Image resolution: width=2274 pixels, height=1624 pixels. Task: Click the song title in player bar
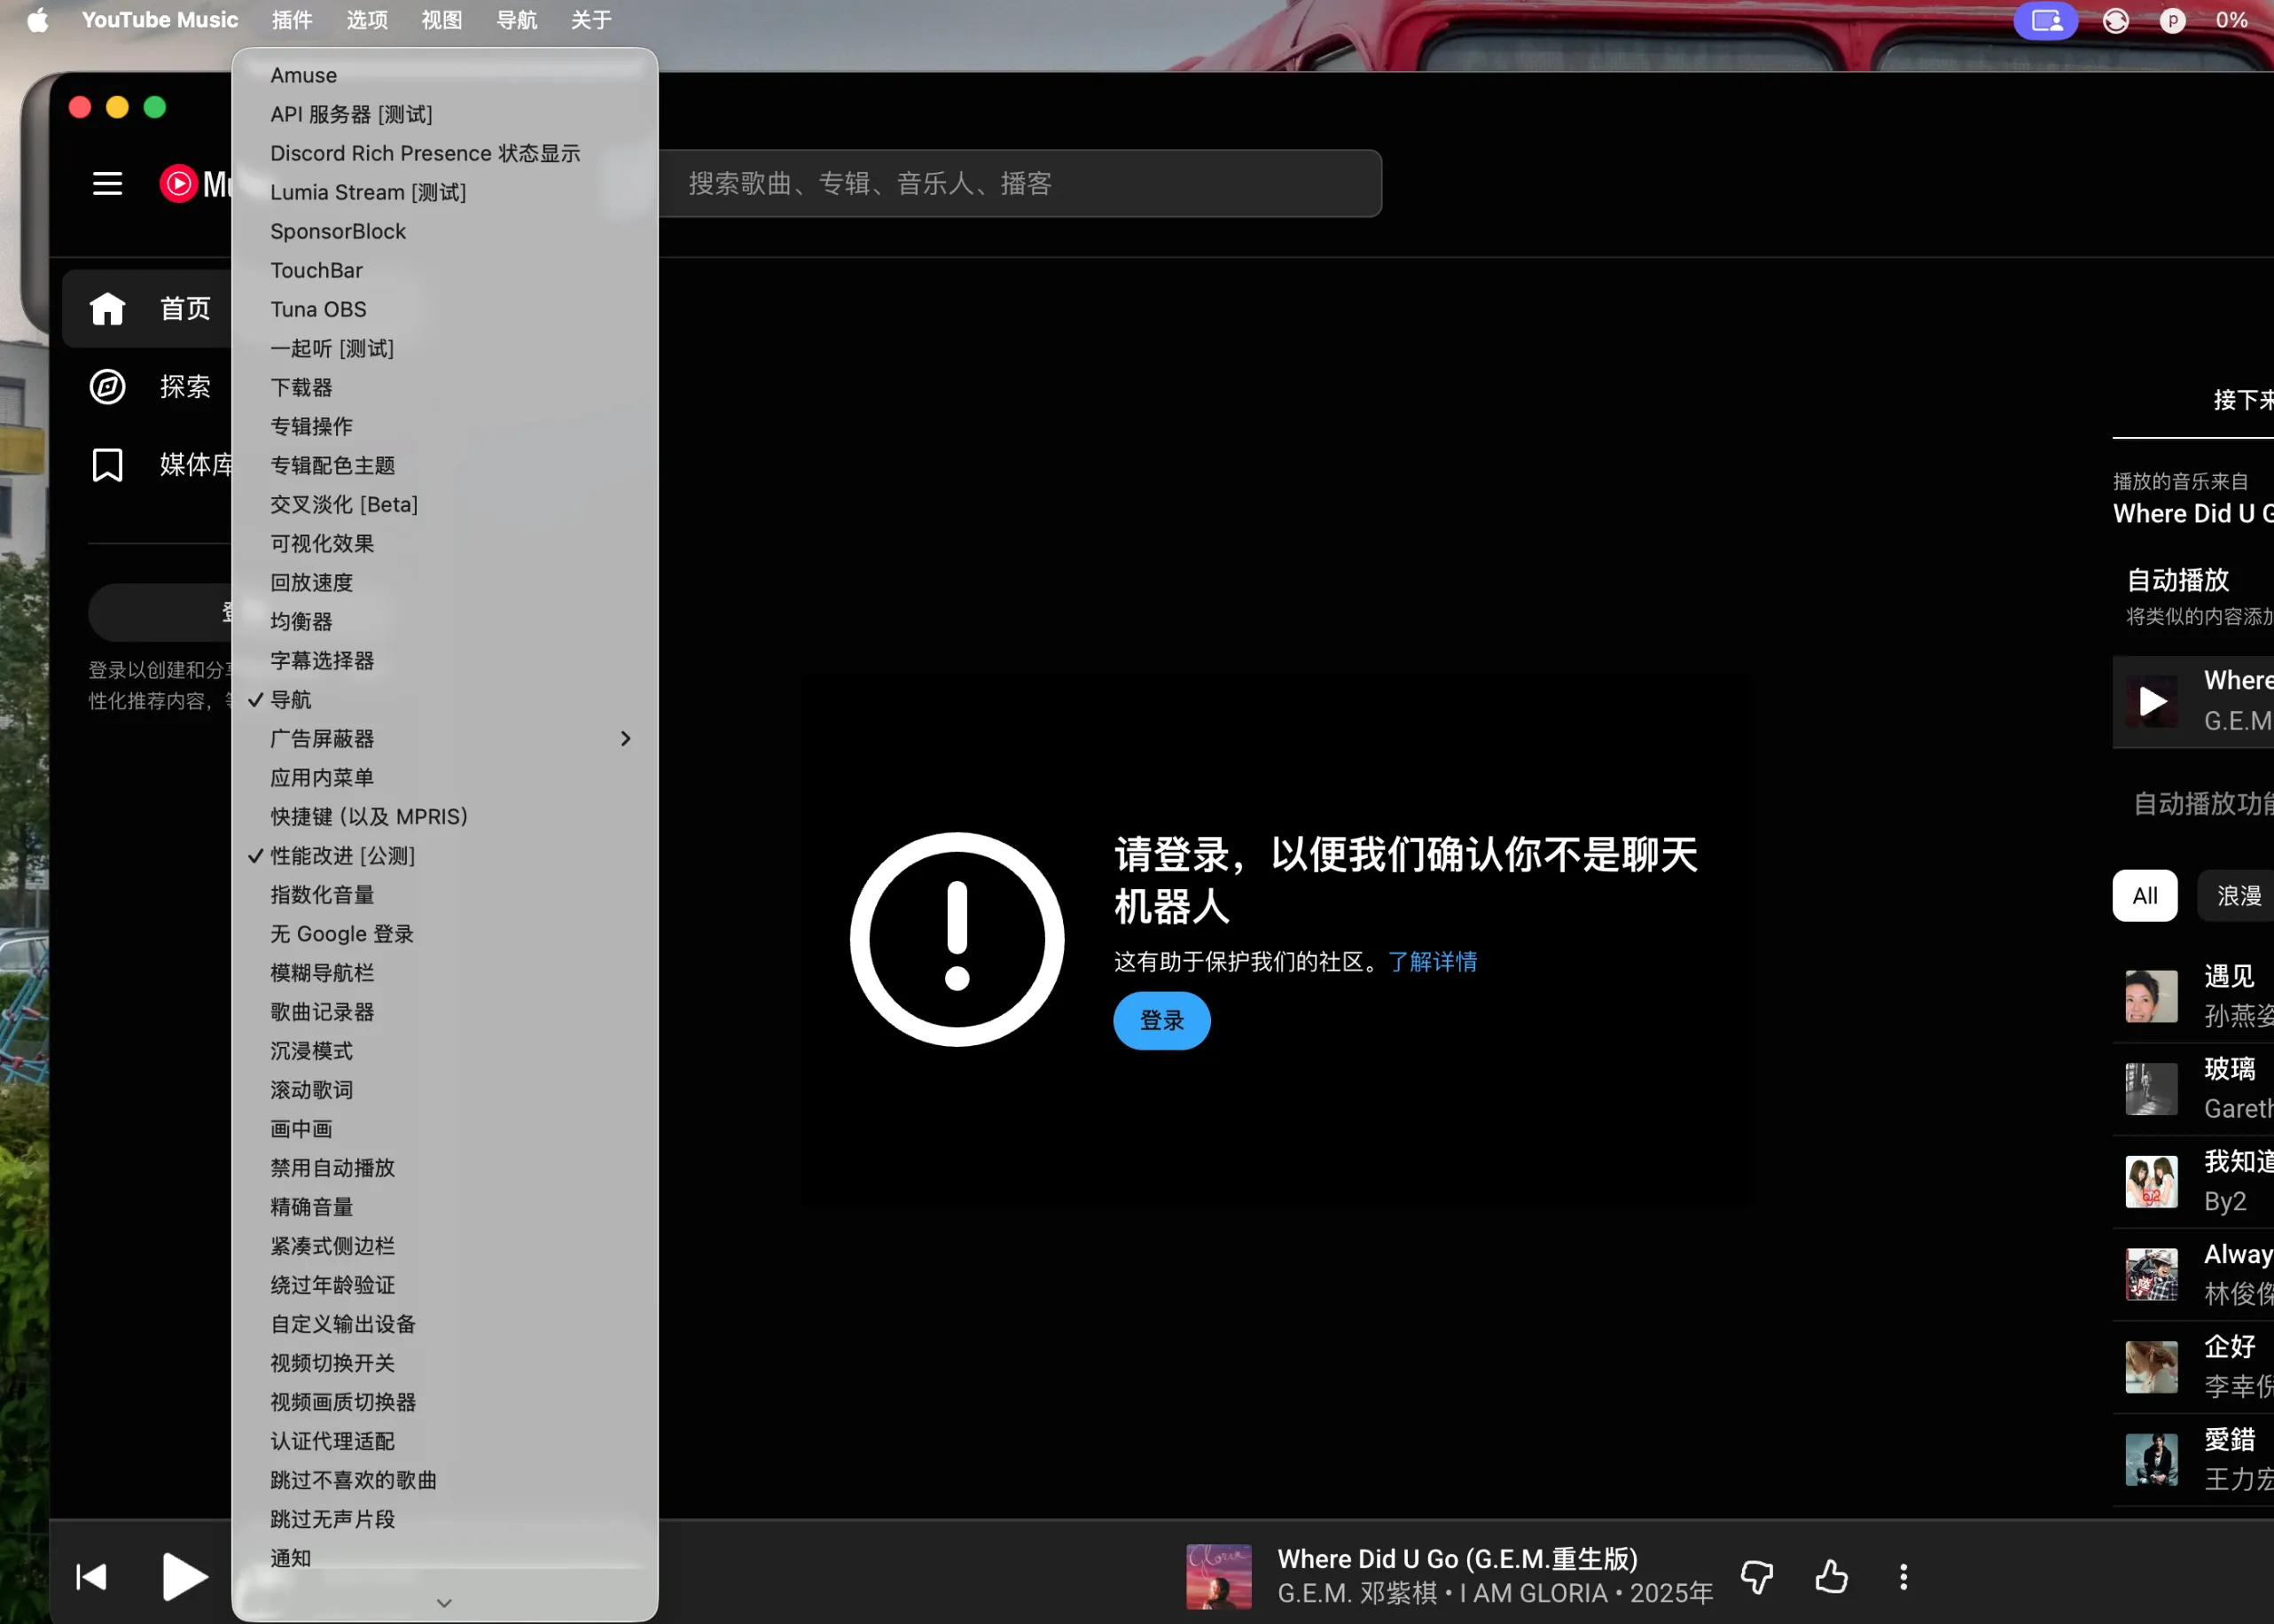[x=1457, y=1559]
